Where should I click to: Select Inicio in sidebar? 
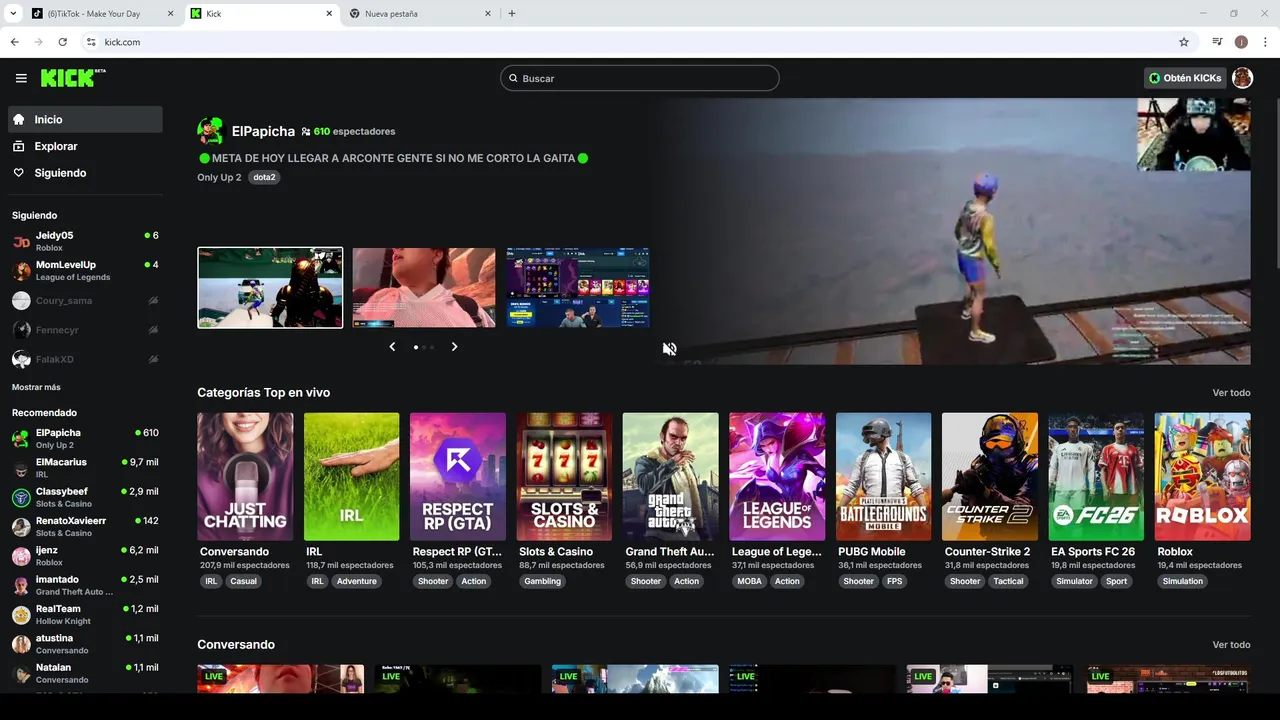(85, 119)
